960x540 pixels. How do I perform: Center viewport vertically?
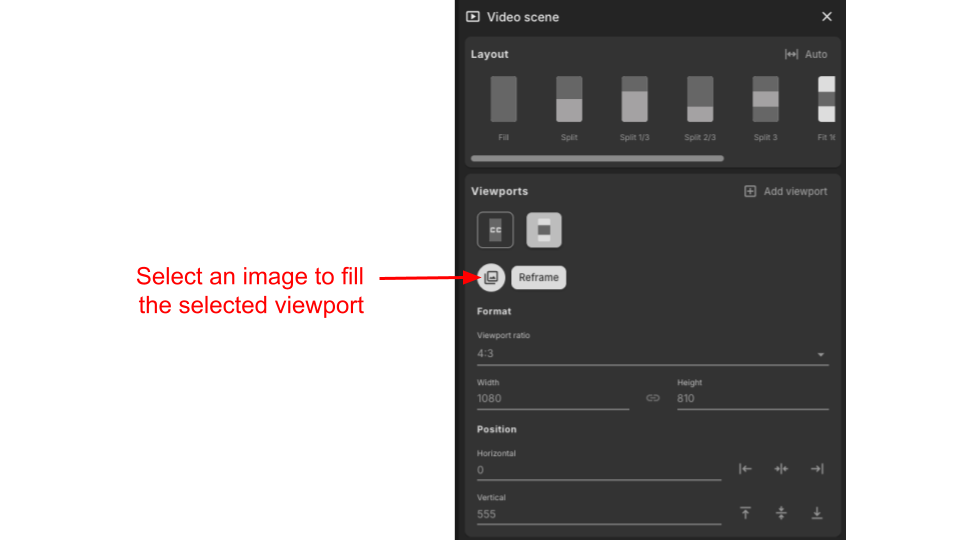click(x=781, y=513)
